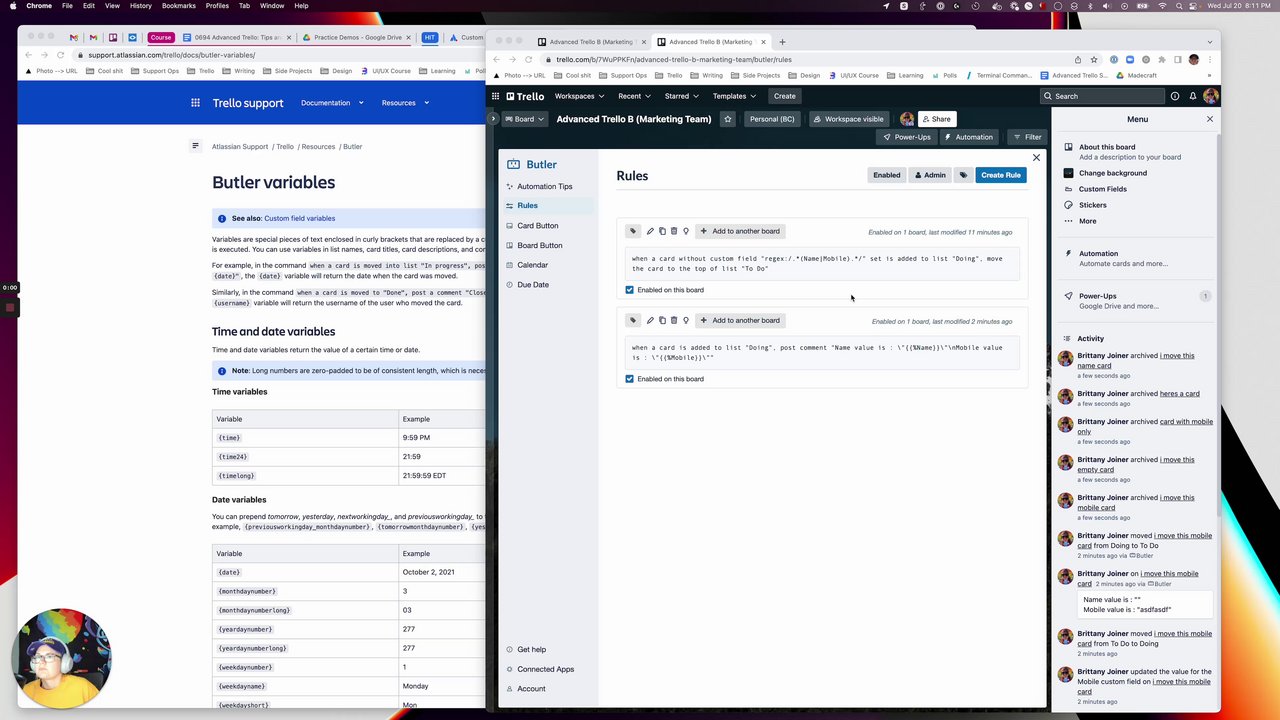Edit the post comment rule with the pencil icon

pyautogui.click(x=650, y=320)
